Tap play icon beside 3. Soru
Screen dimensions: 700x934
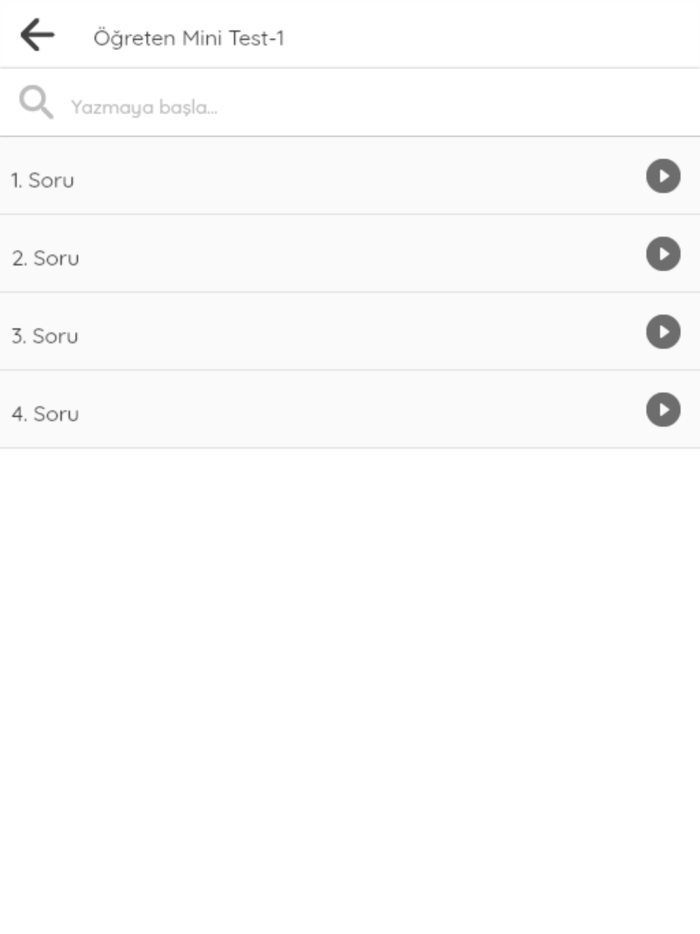pyautogui.click(x=663, y=332)
